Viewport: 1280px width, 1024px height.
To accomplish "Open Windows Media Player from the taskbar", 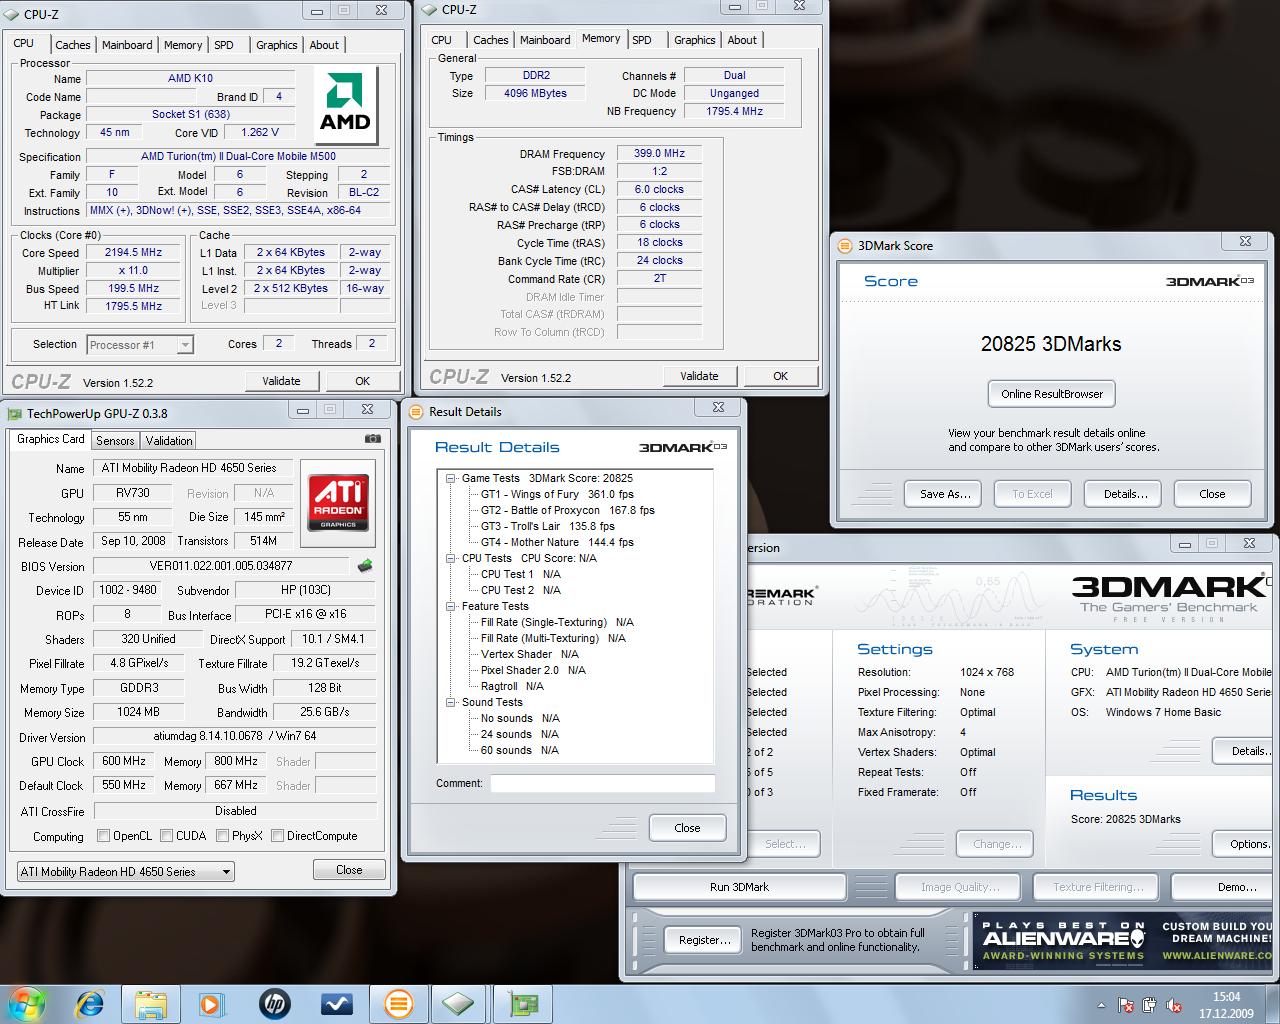I will pyautogui.click(x=212, y=1003).
